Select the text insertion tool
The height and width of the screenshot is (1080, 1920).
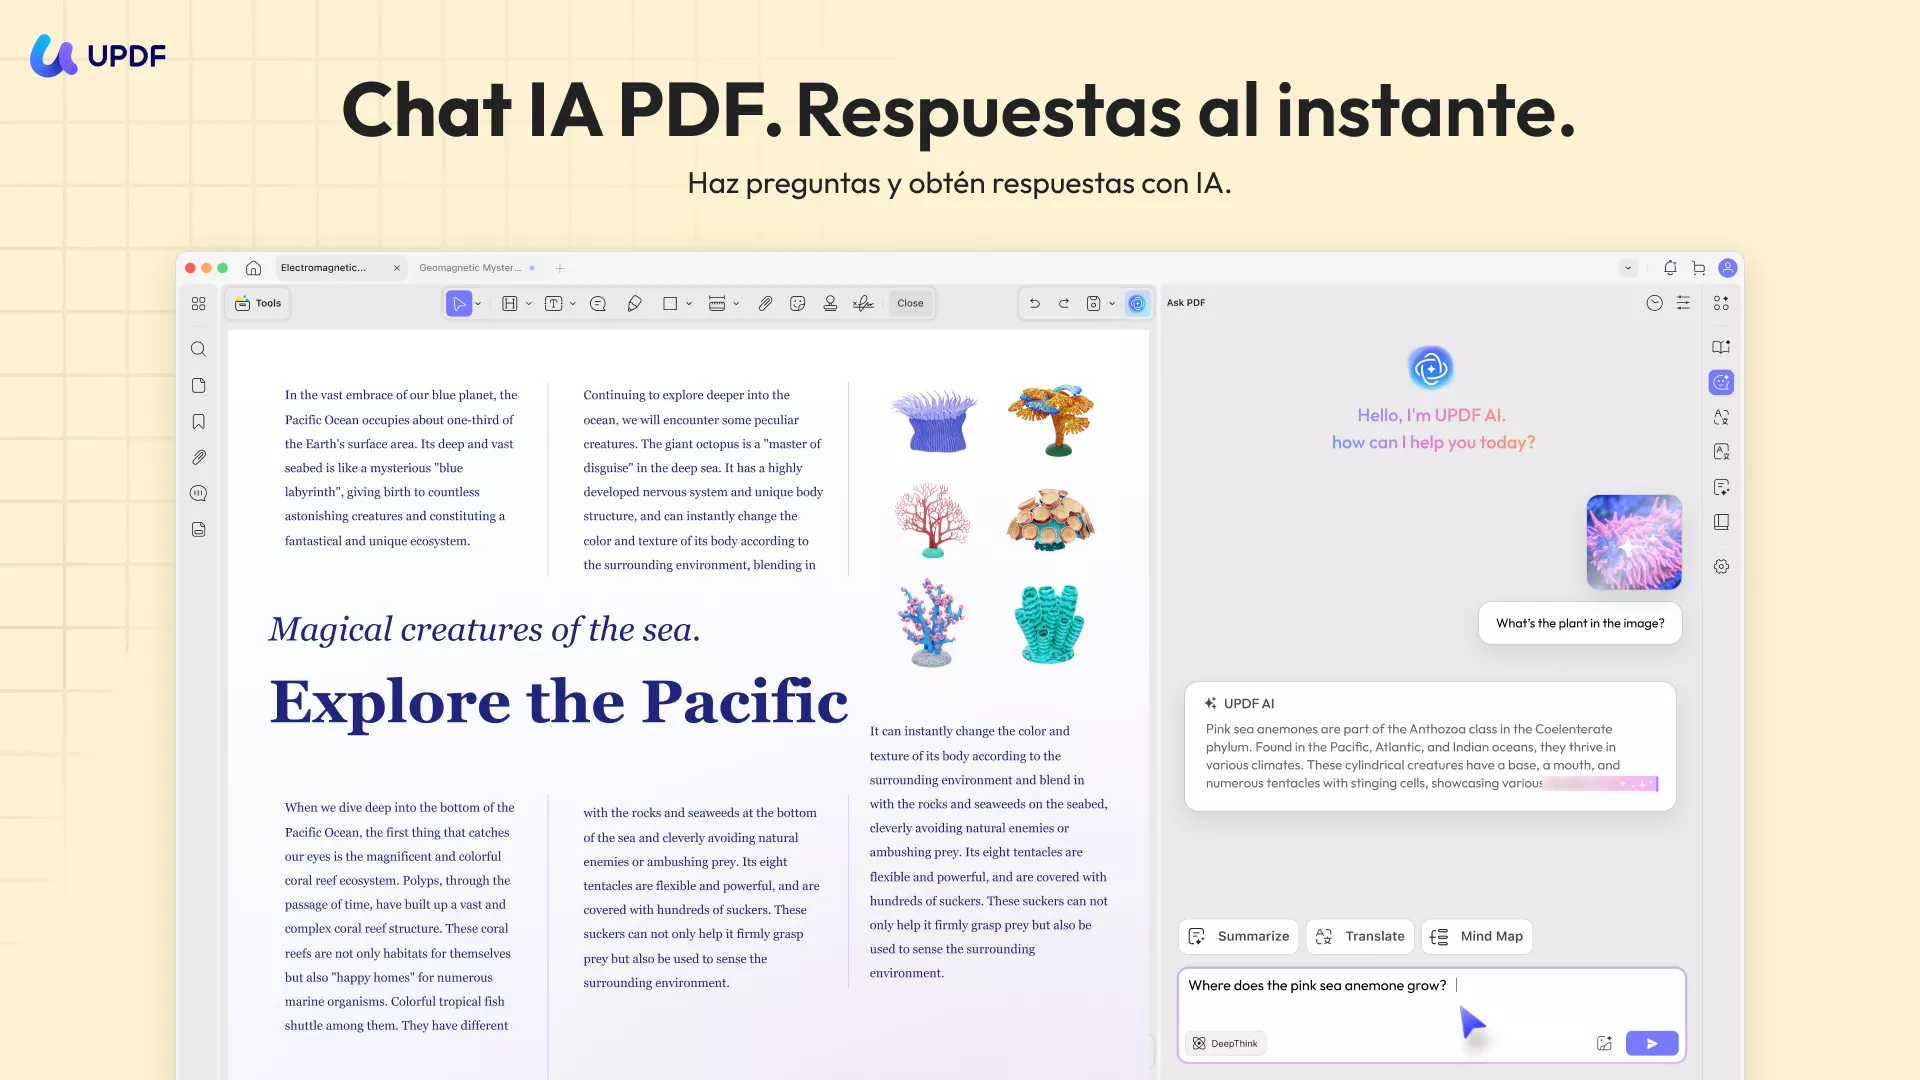point(553,303)
